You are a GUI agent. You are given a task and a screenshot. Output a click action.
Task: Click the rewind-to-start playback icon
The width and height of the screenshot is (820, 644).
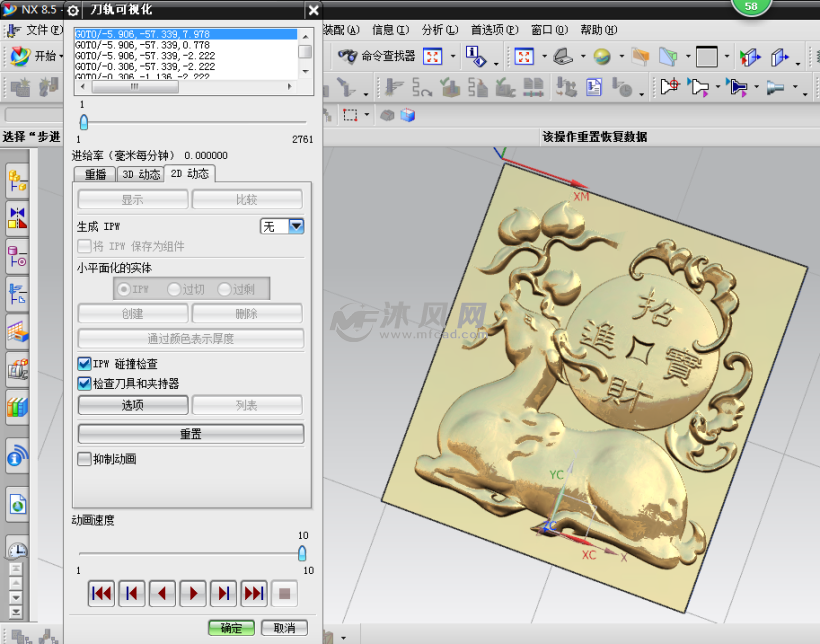(x=101, y=593)
